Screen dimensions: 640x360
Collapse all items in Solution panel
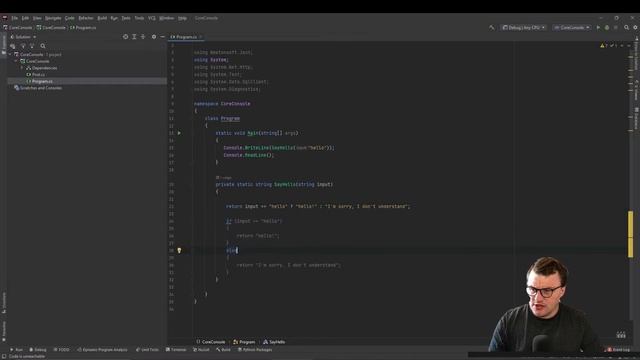click(x=143, y=37)
